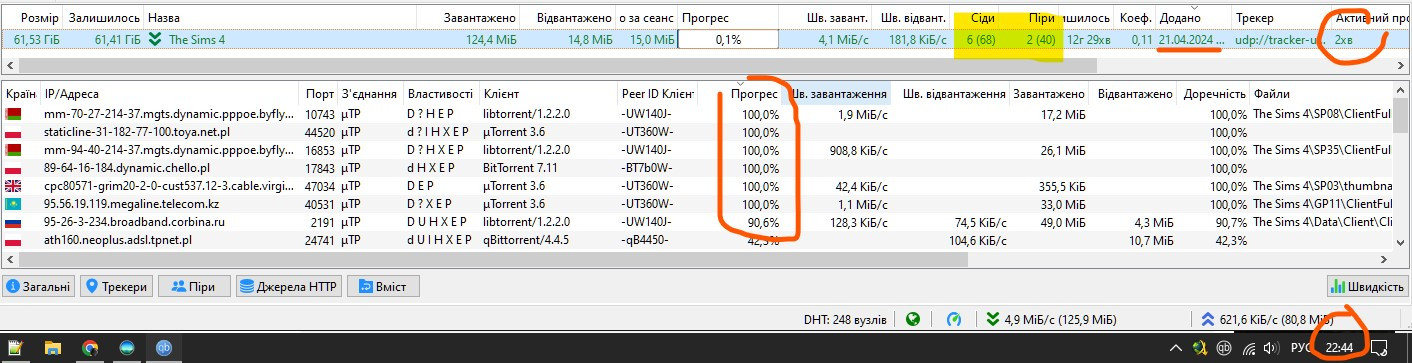Open the qBittorrent tray icon
This screenshot has height=363, width=1412.
1224,348
